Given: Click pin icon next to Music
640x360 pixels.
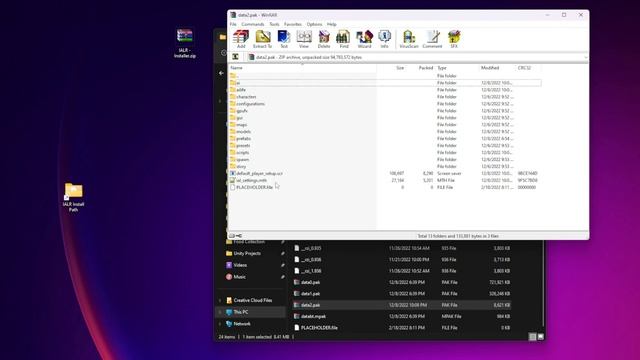Looking at the screenshot, I should tap(282, 277).
